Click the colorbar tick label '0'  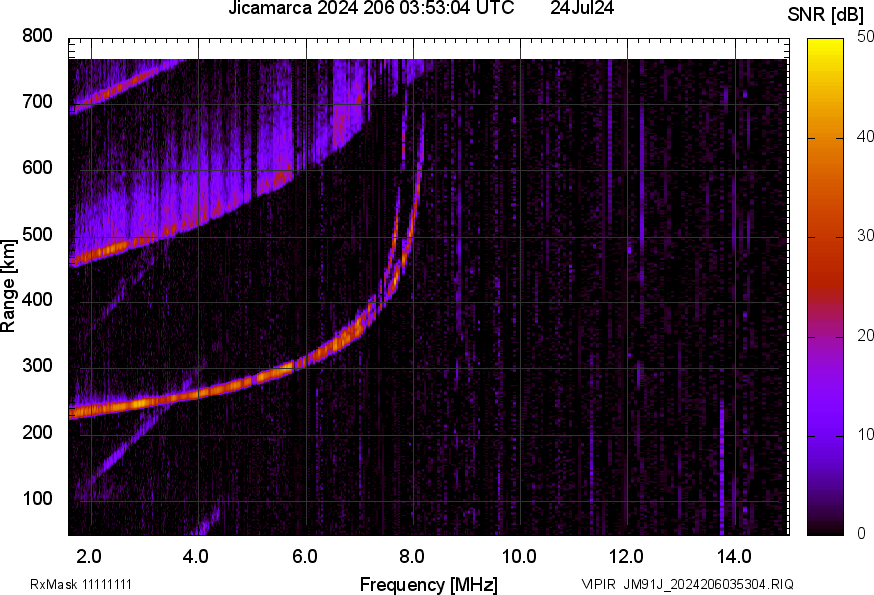pos(862,534)
